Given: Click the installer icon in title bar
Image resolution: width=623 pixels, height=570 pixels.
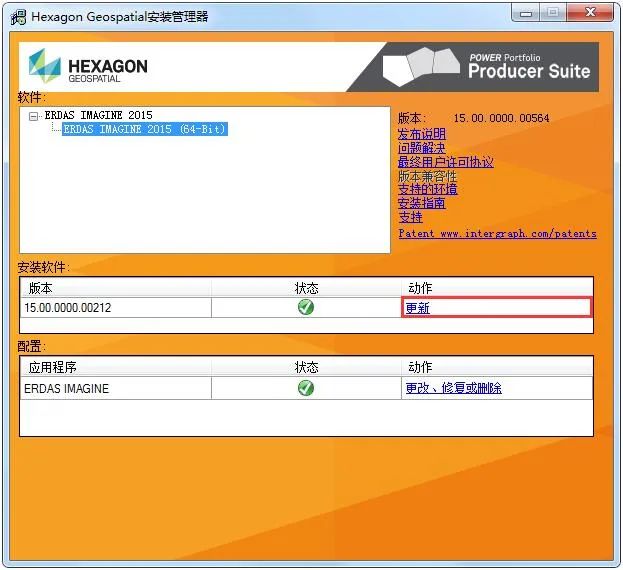Looking at the screenshot, I should pyautogui.click(x=18, y=17).
